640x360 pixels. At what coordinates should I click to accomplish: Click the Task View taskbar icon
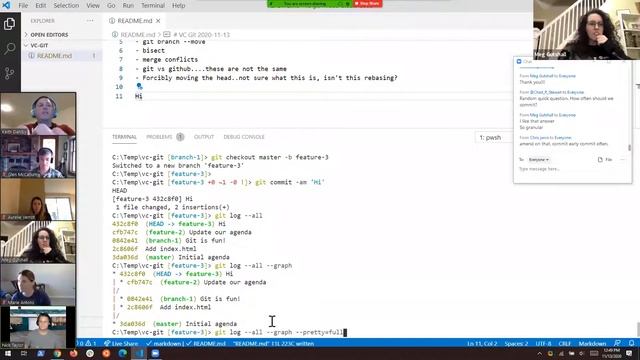(24, 353)
